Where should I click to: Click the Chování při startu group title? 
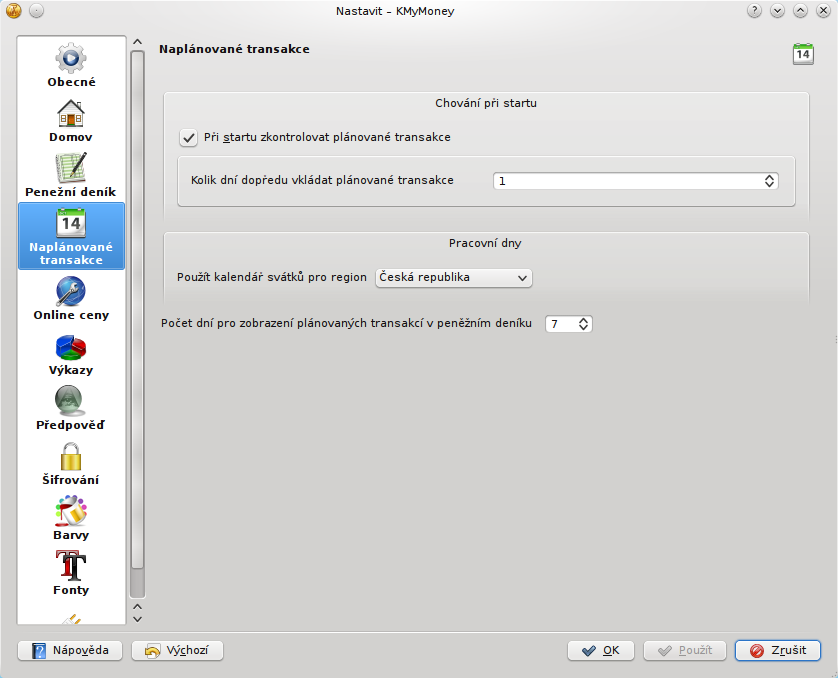point(486,103)
